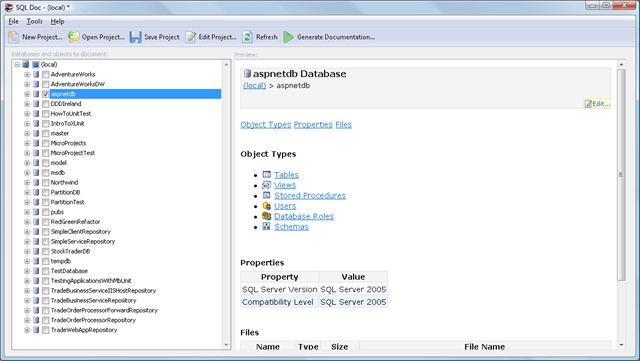
Task: Check the RedGreenRefactor checkbox
Action: tap(46, 222)
